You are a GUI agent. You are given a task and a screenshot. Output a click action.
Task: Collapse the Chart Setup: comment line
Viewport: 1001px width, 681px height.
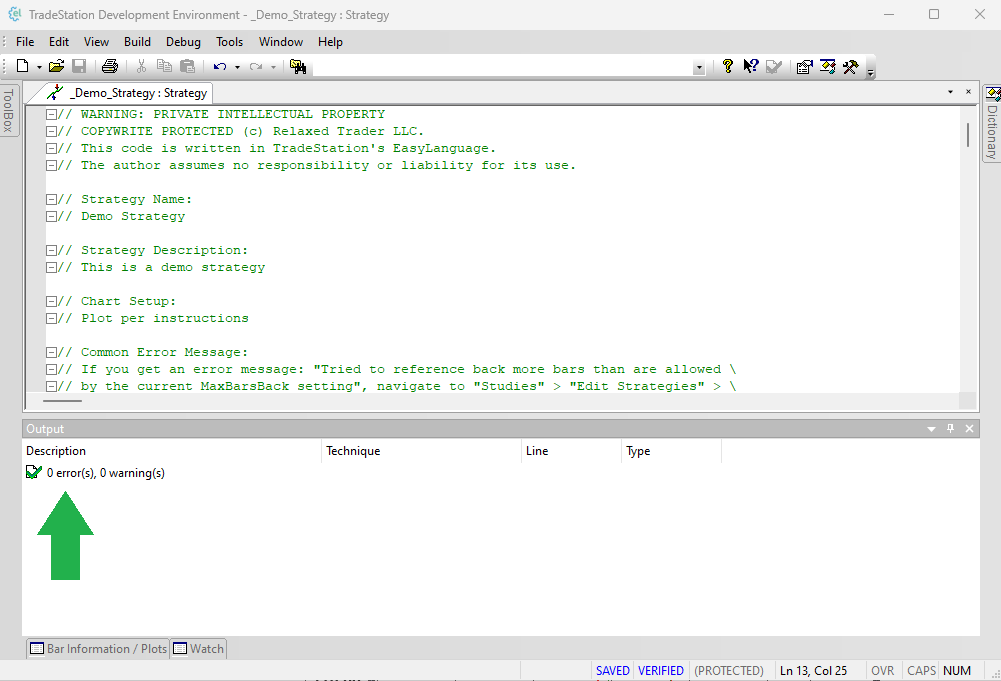[x=51, y=301]
